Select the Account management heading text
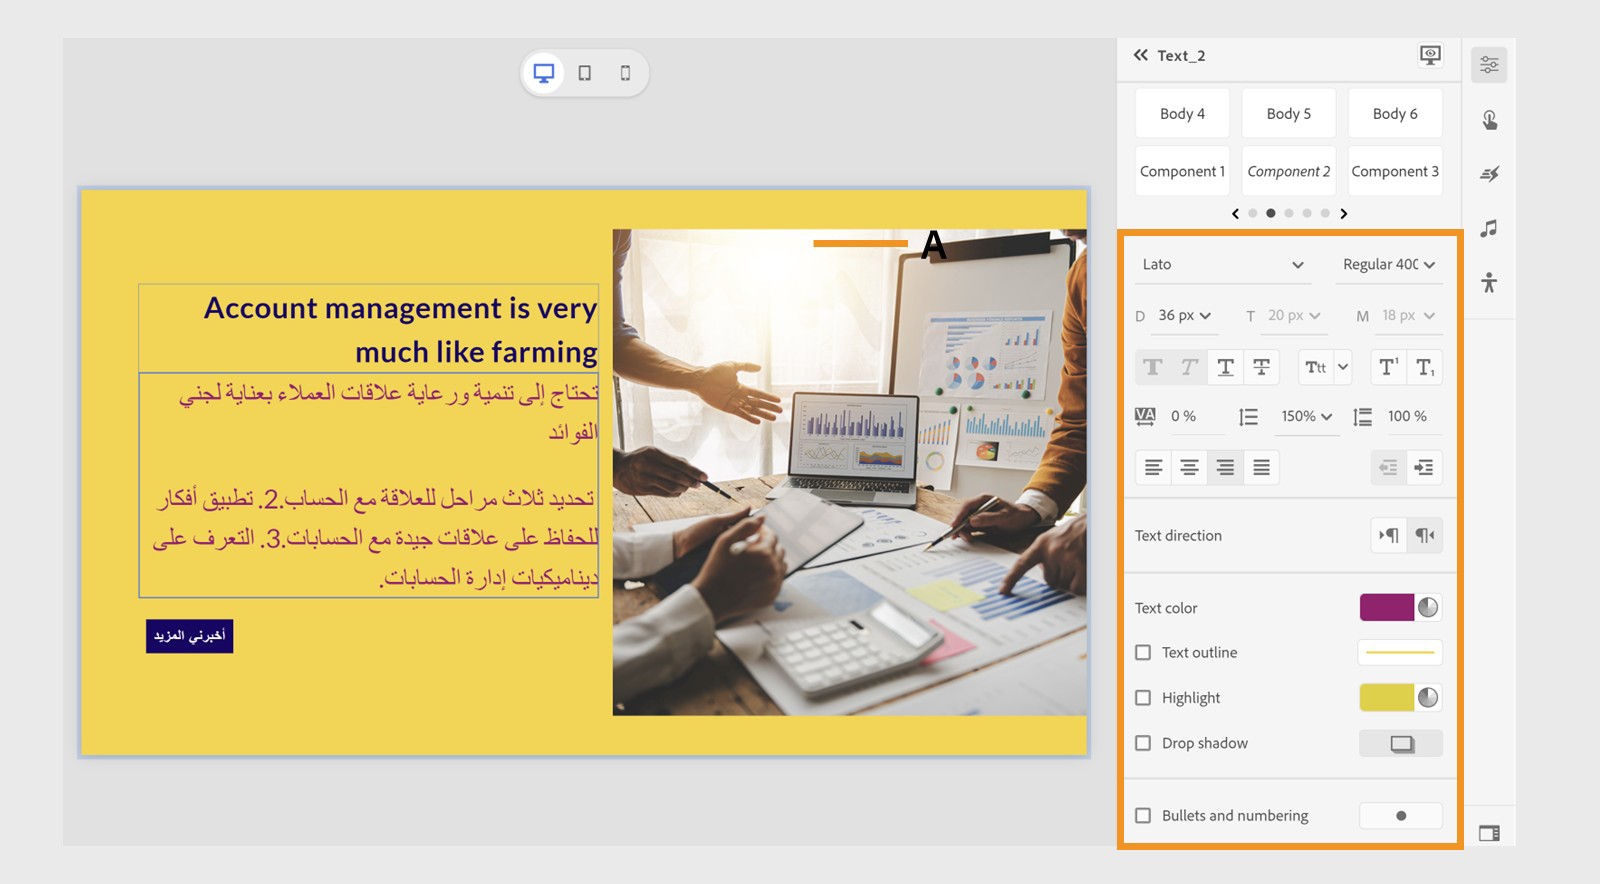The height and width of the screenshot is (884, 1600). click(400, 329)
